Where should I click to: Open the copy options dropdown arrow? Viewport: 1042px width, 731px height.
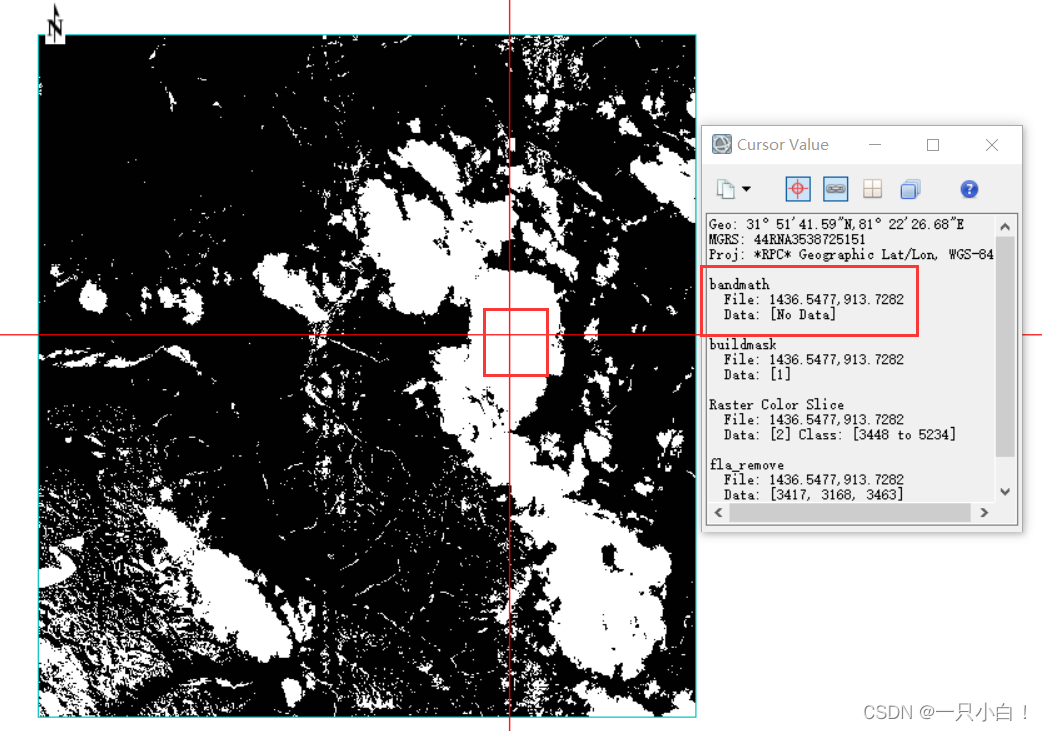pyautogui.click(x=746, y=189)
